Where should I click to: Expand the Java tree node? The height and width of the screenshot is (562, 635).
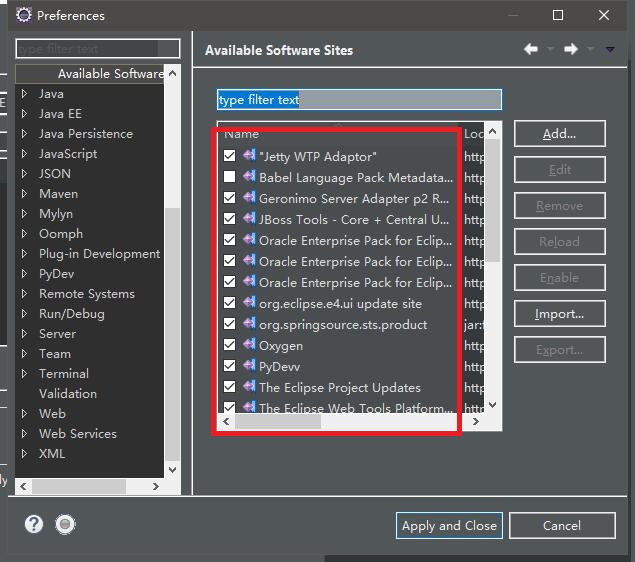click(24, 94)
